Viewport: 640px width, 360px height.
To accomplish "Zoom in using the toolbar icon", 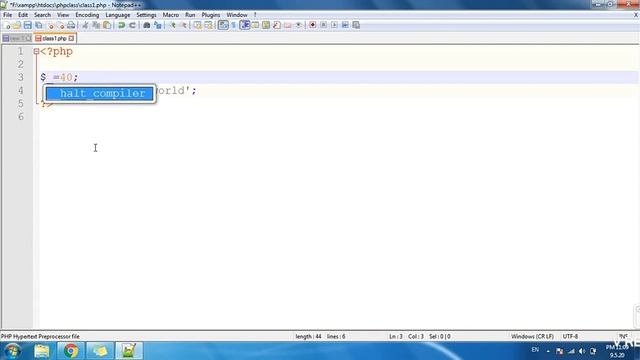I will pyautogui.click(x=172, y=25).
